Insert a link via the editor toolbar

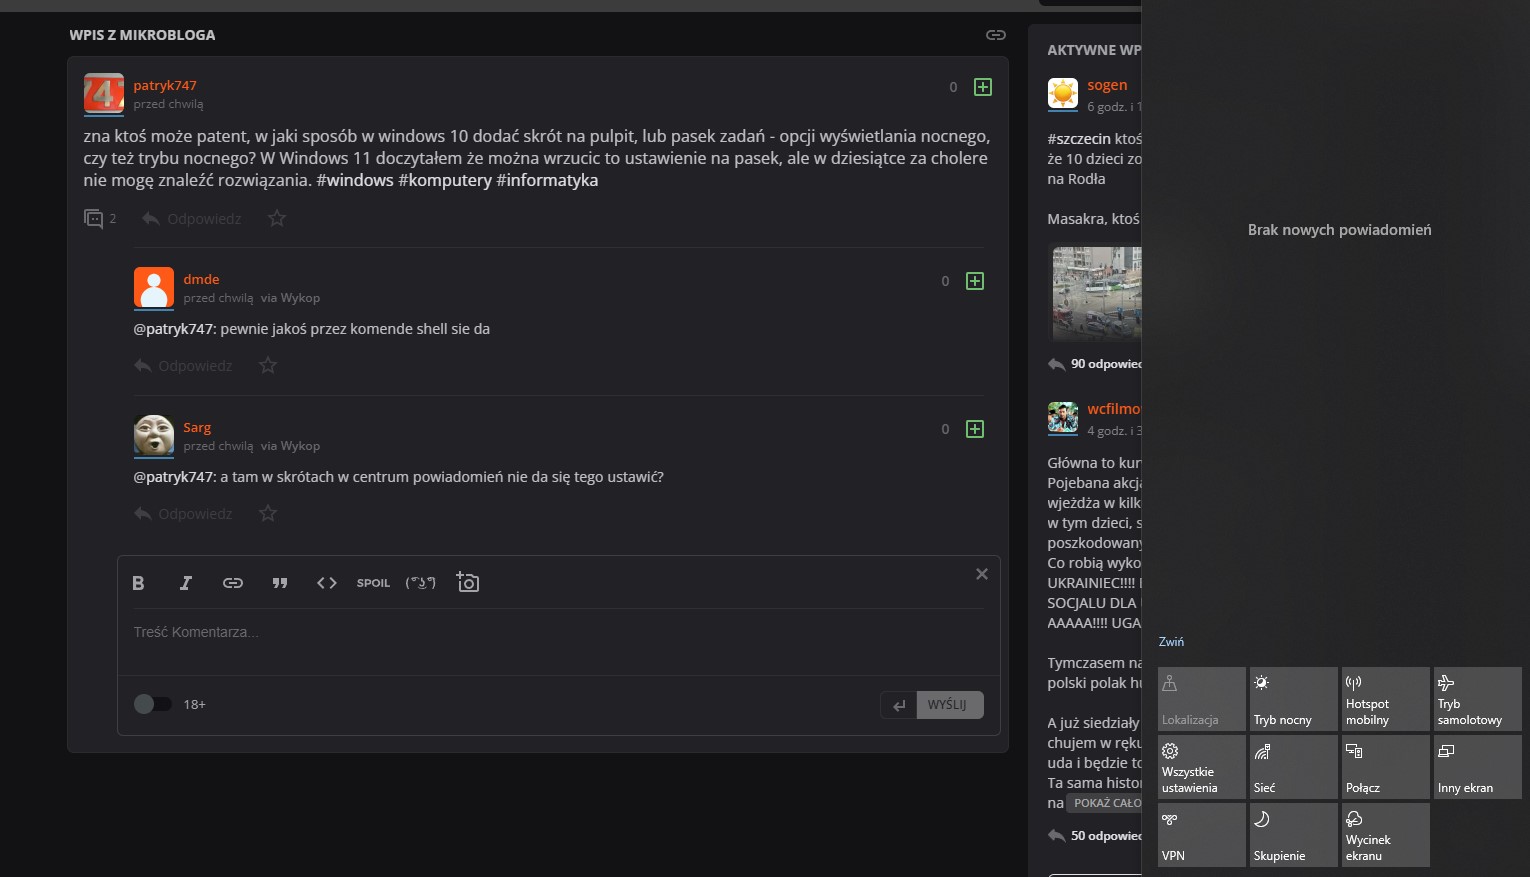point(232,583)
